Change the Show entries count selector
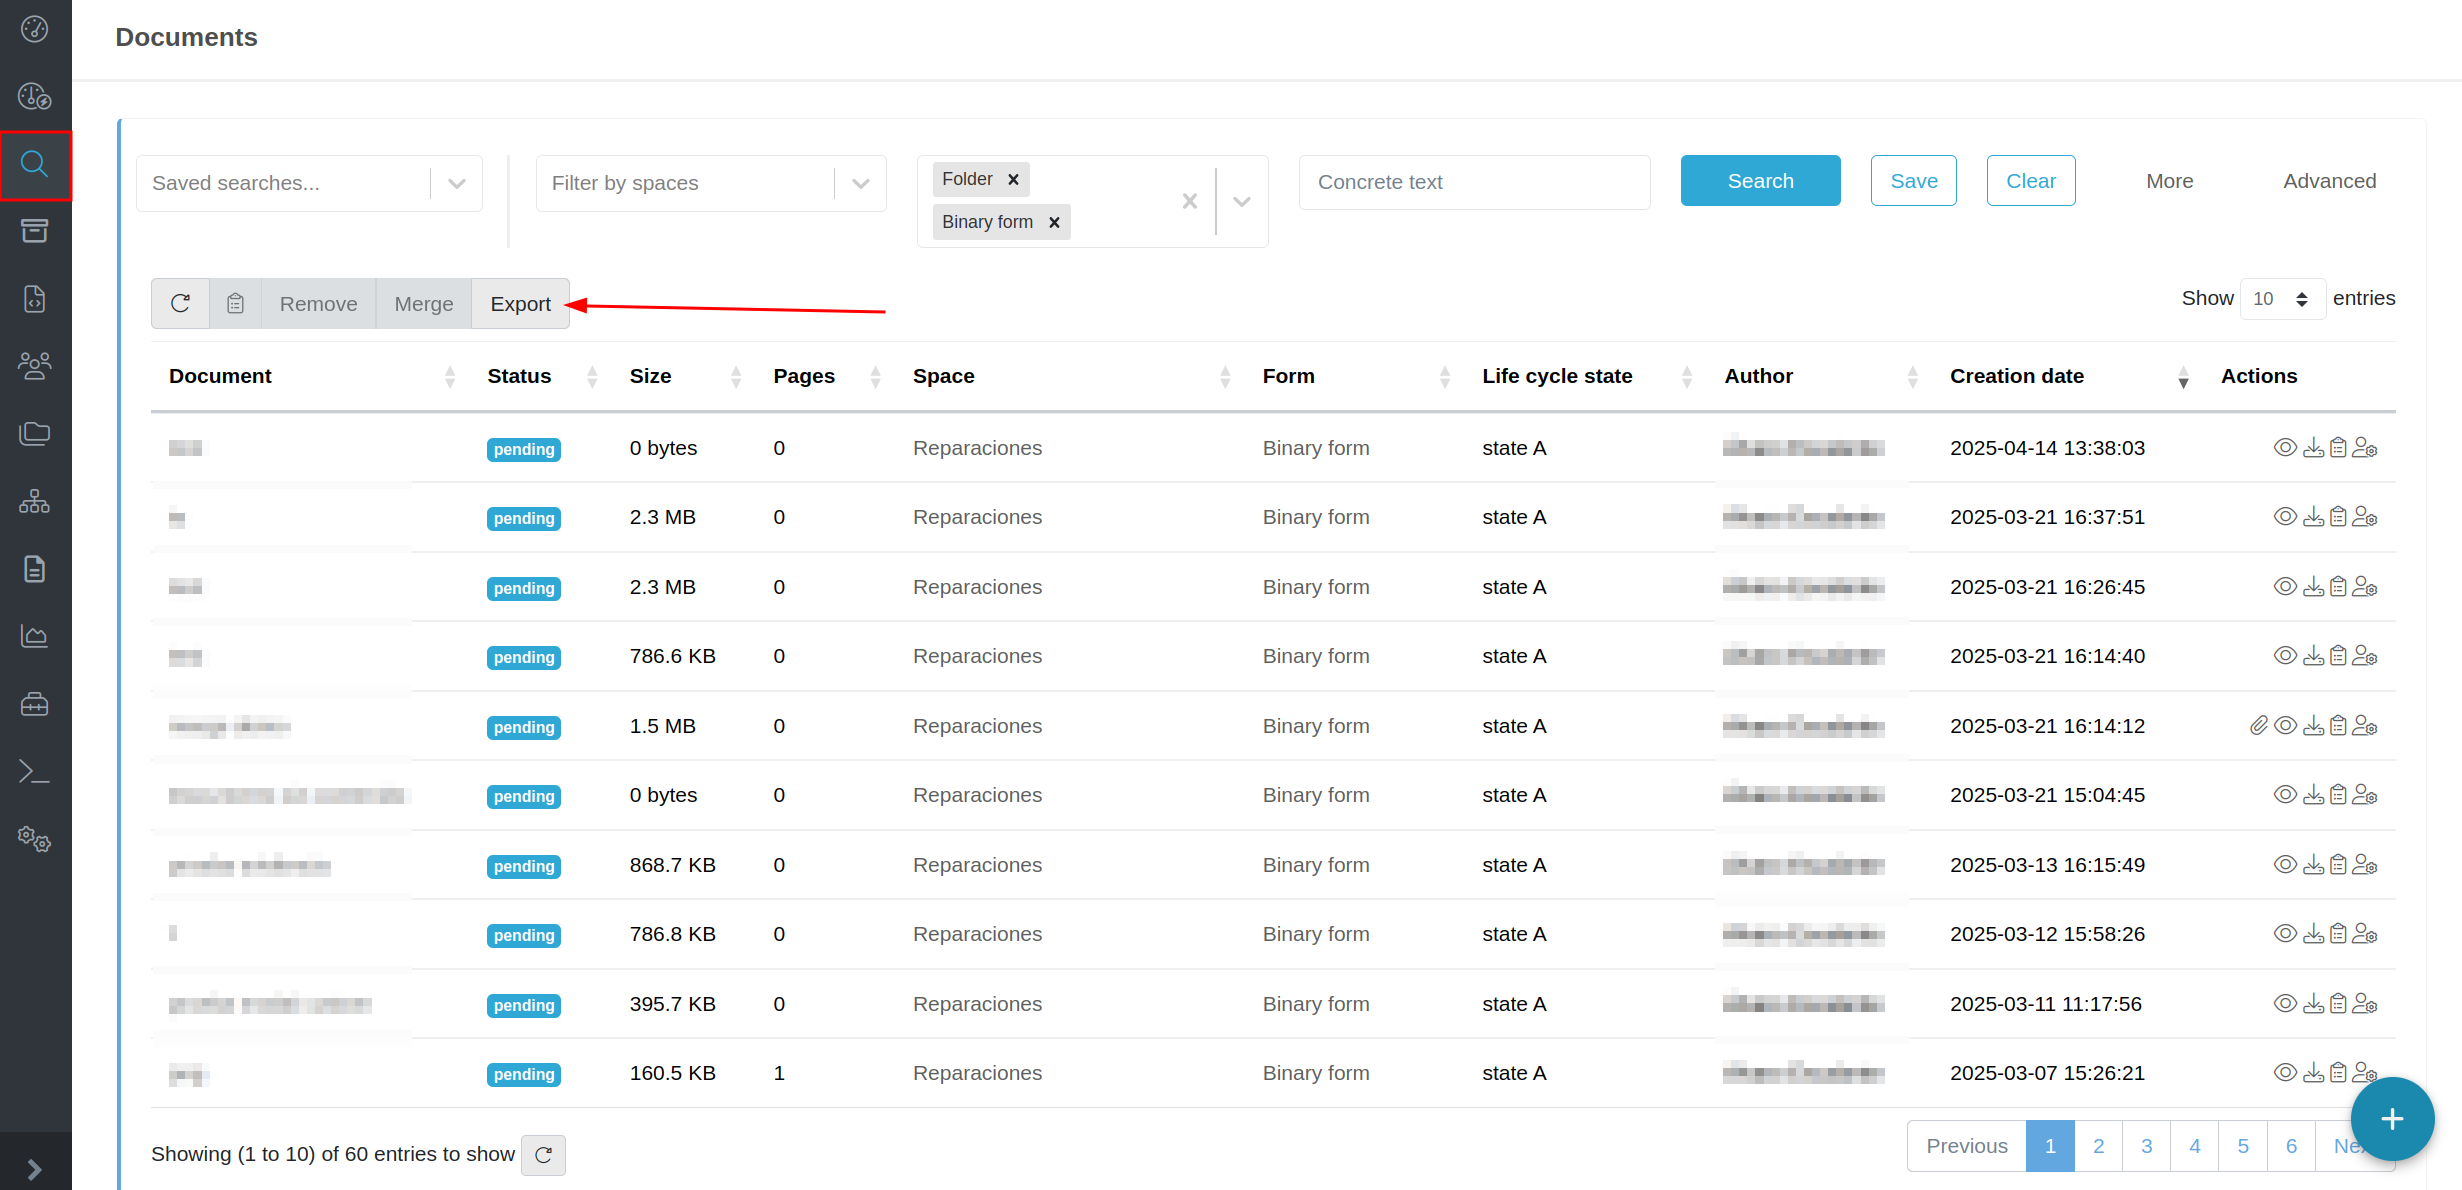Viewport: 2462px width, 1190px height. click(x=2282, y=299)
